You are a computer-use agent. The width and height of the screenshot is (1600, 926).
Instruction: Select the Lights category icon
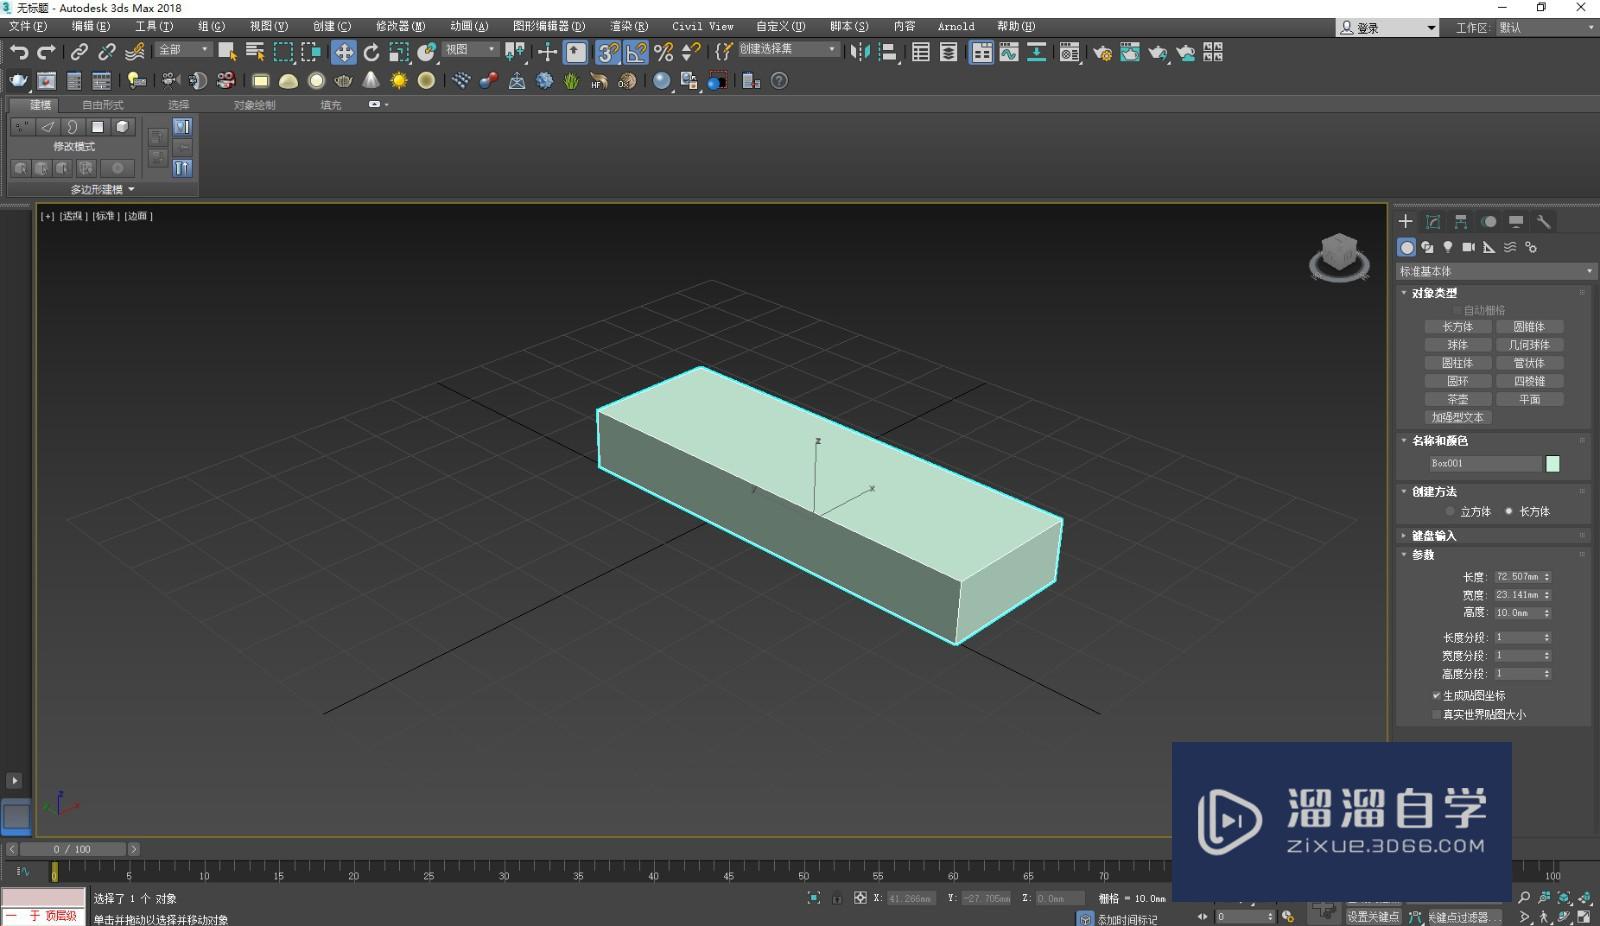click(1448, 247)
